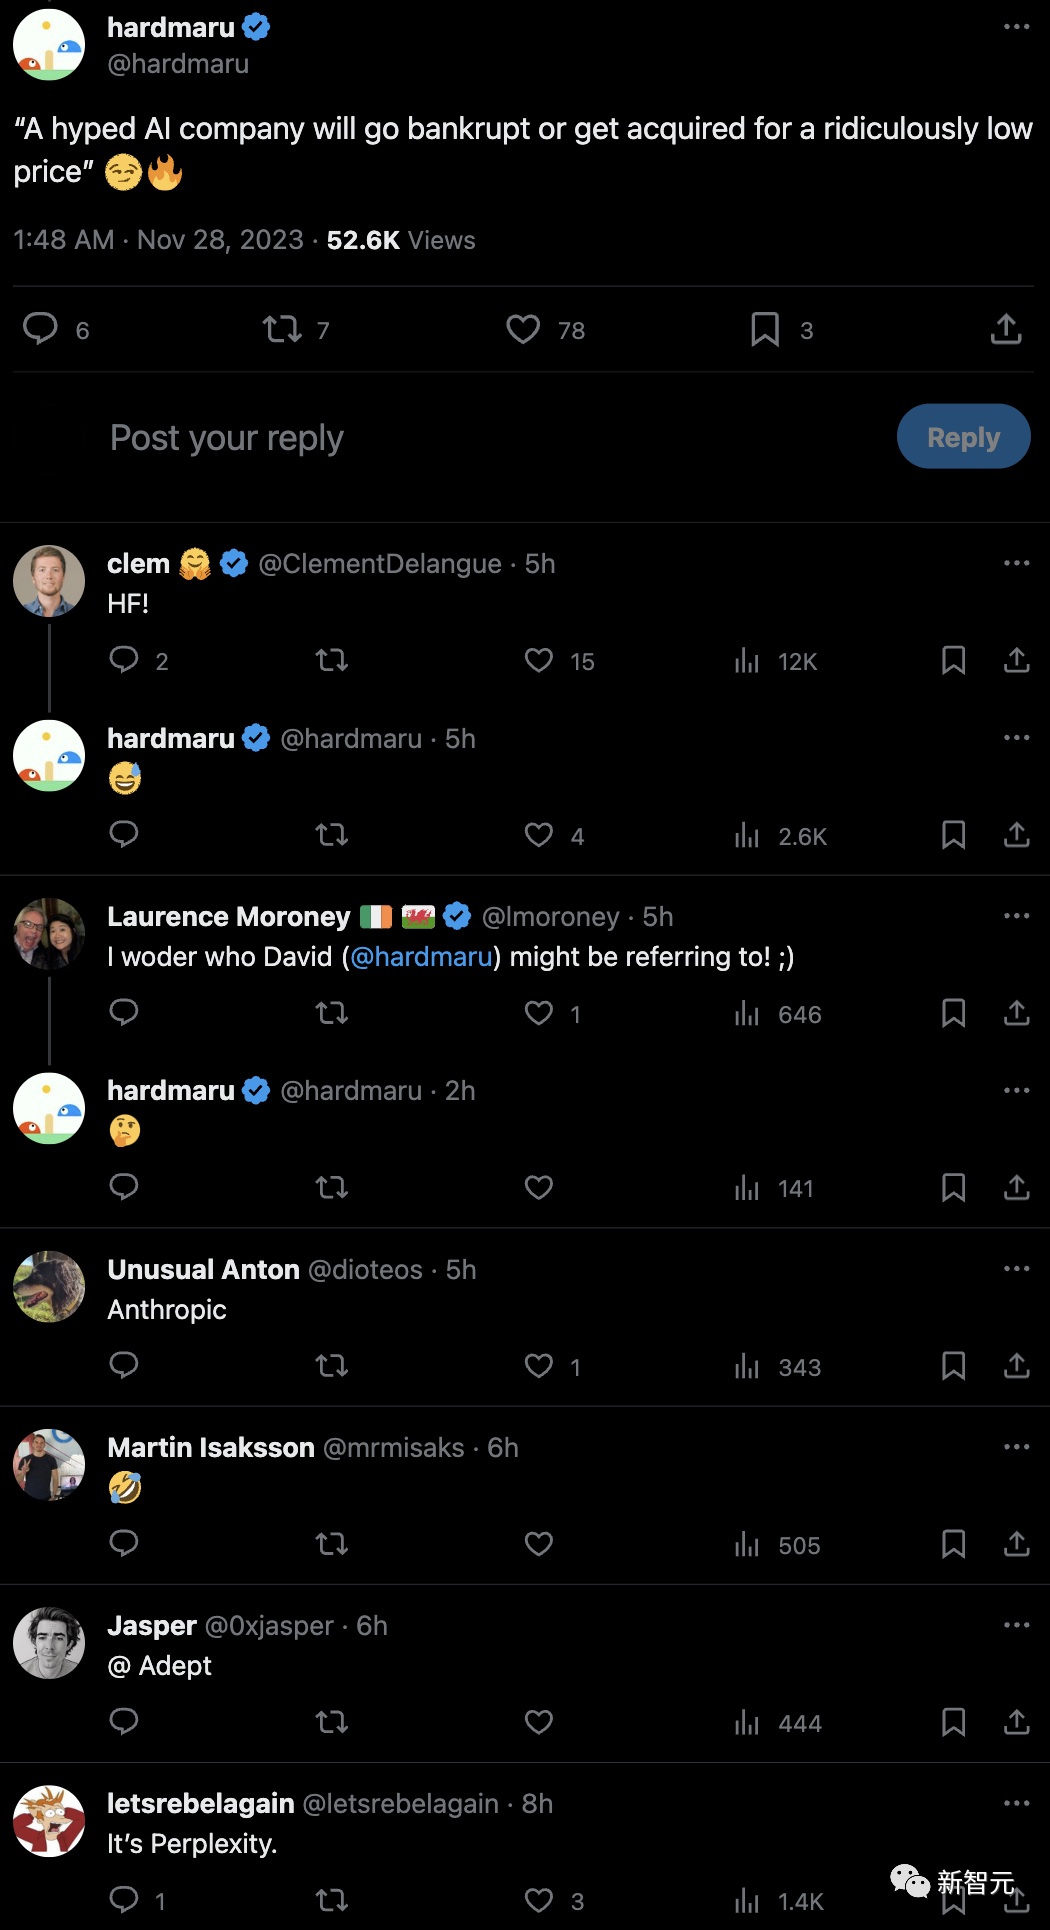Repost hardmaru's main tweet

(282, 329)
